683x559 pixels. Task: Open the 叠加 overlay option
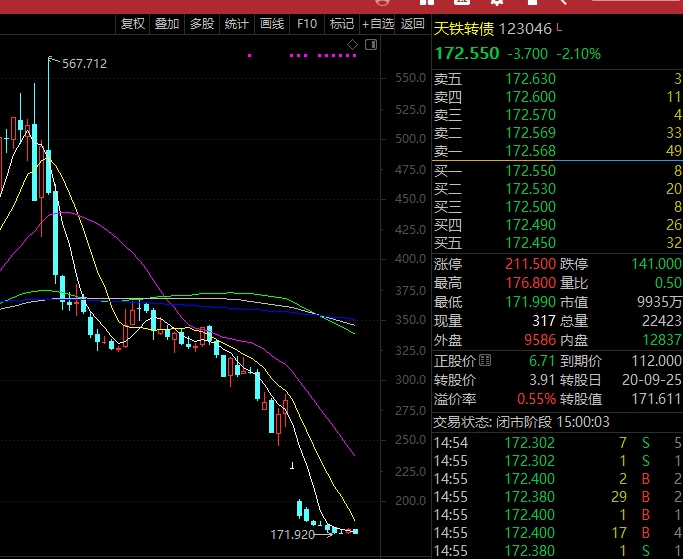pos(167,24)
